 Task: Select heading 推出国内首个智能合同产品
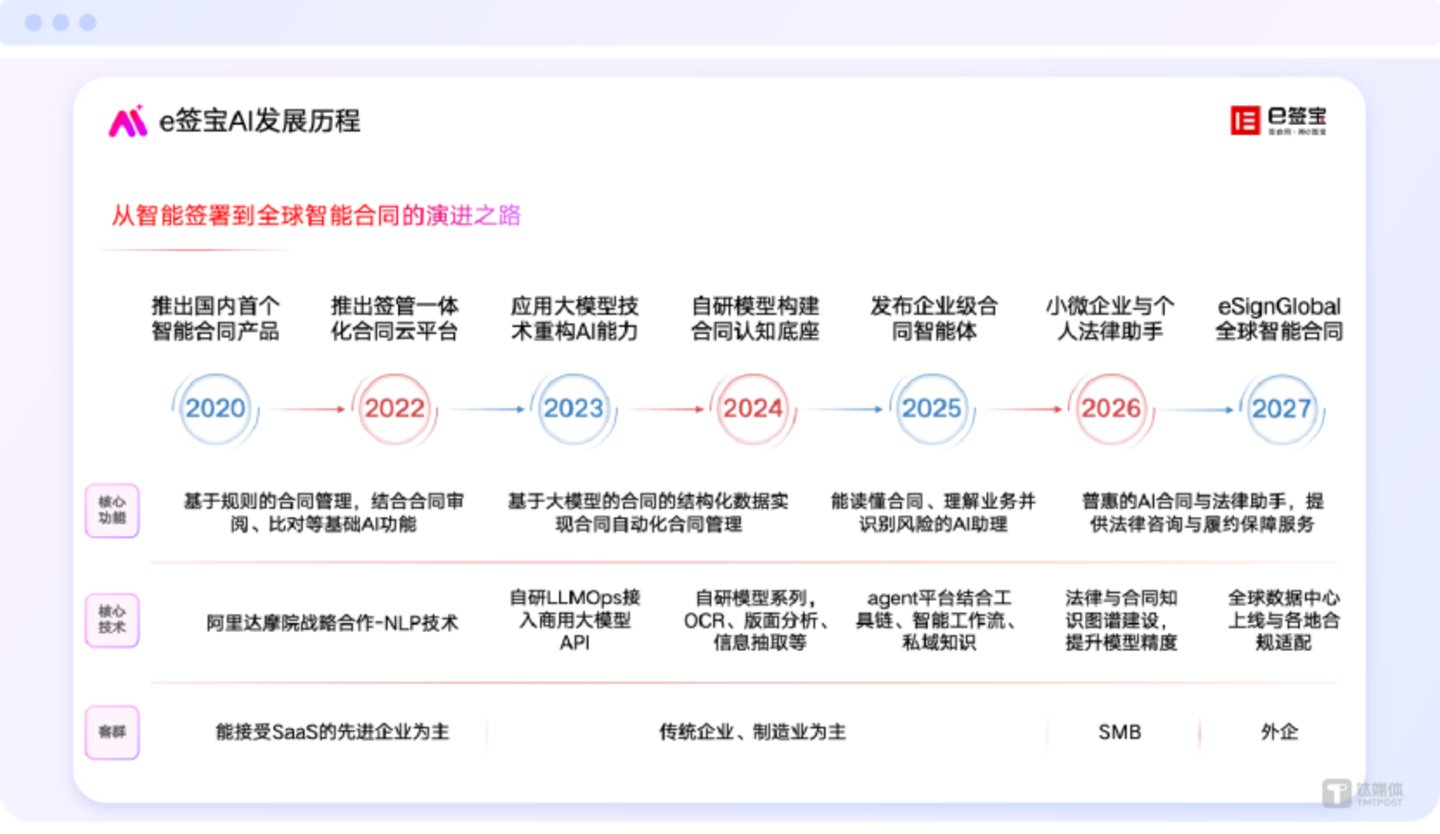(215, 318)
